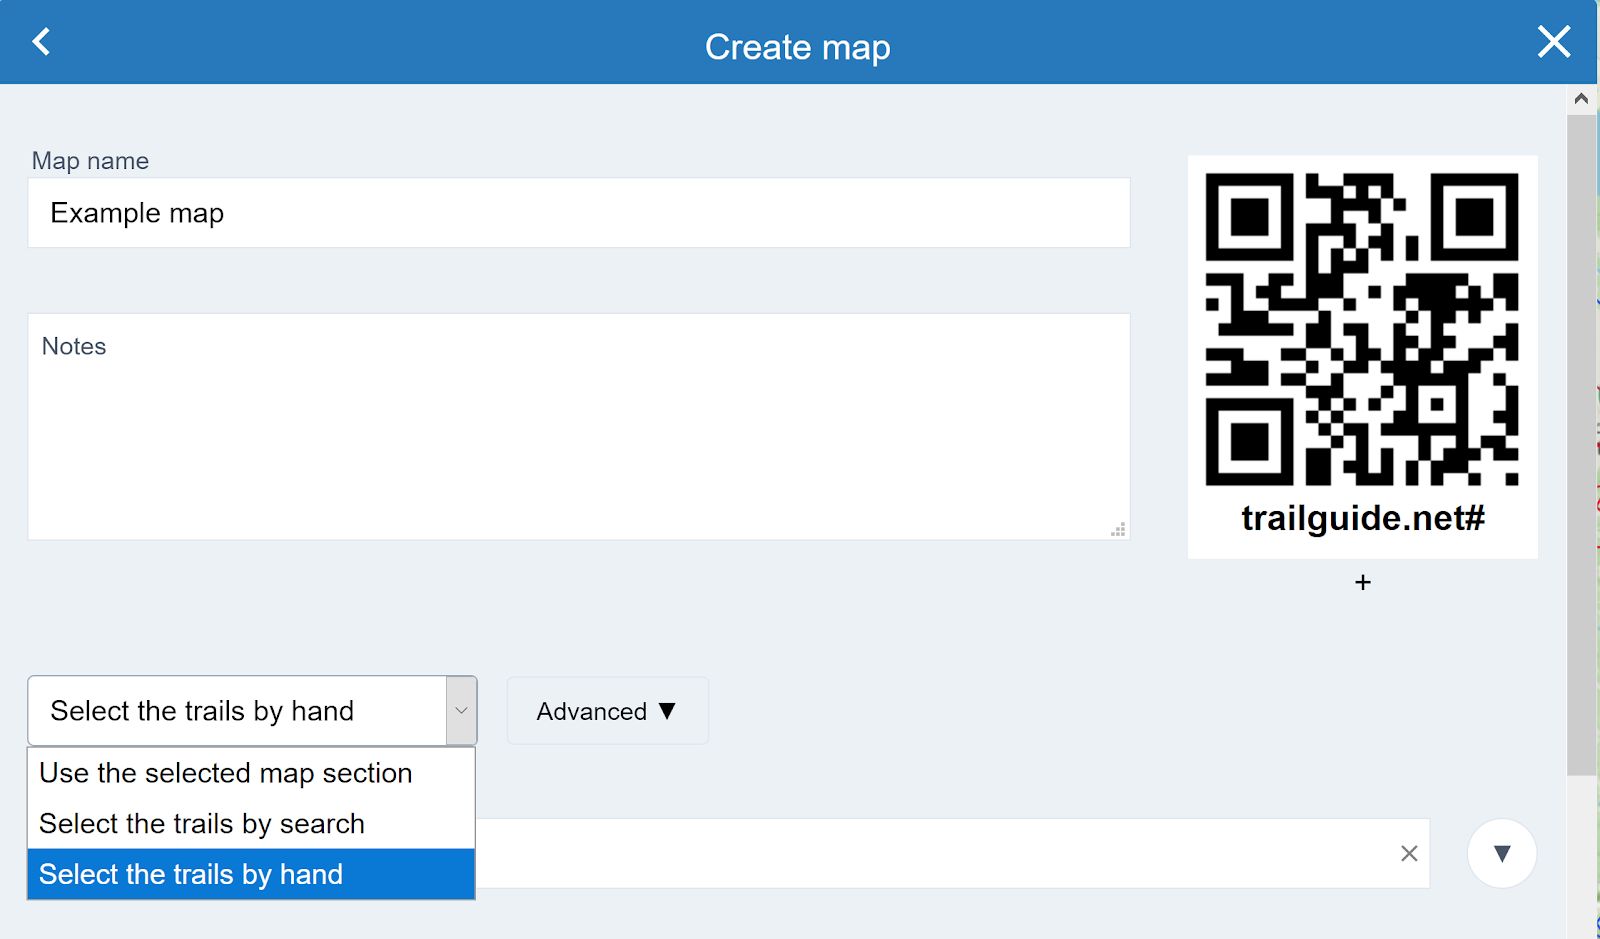Viewport: 1600px width, 939px height.
Task: Click the vertical scrollbar thumb
Action: [1581, 445]
